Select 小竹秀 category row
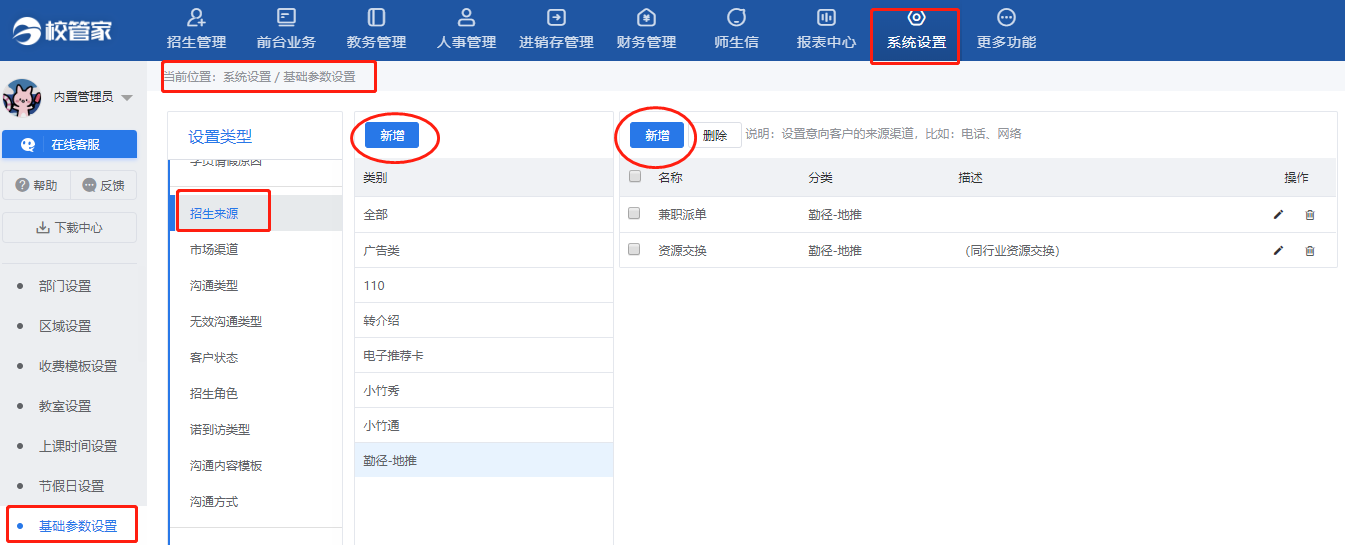Screen dimensions: 1345x545 [x=484, y=390]
